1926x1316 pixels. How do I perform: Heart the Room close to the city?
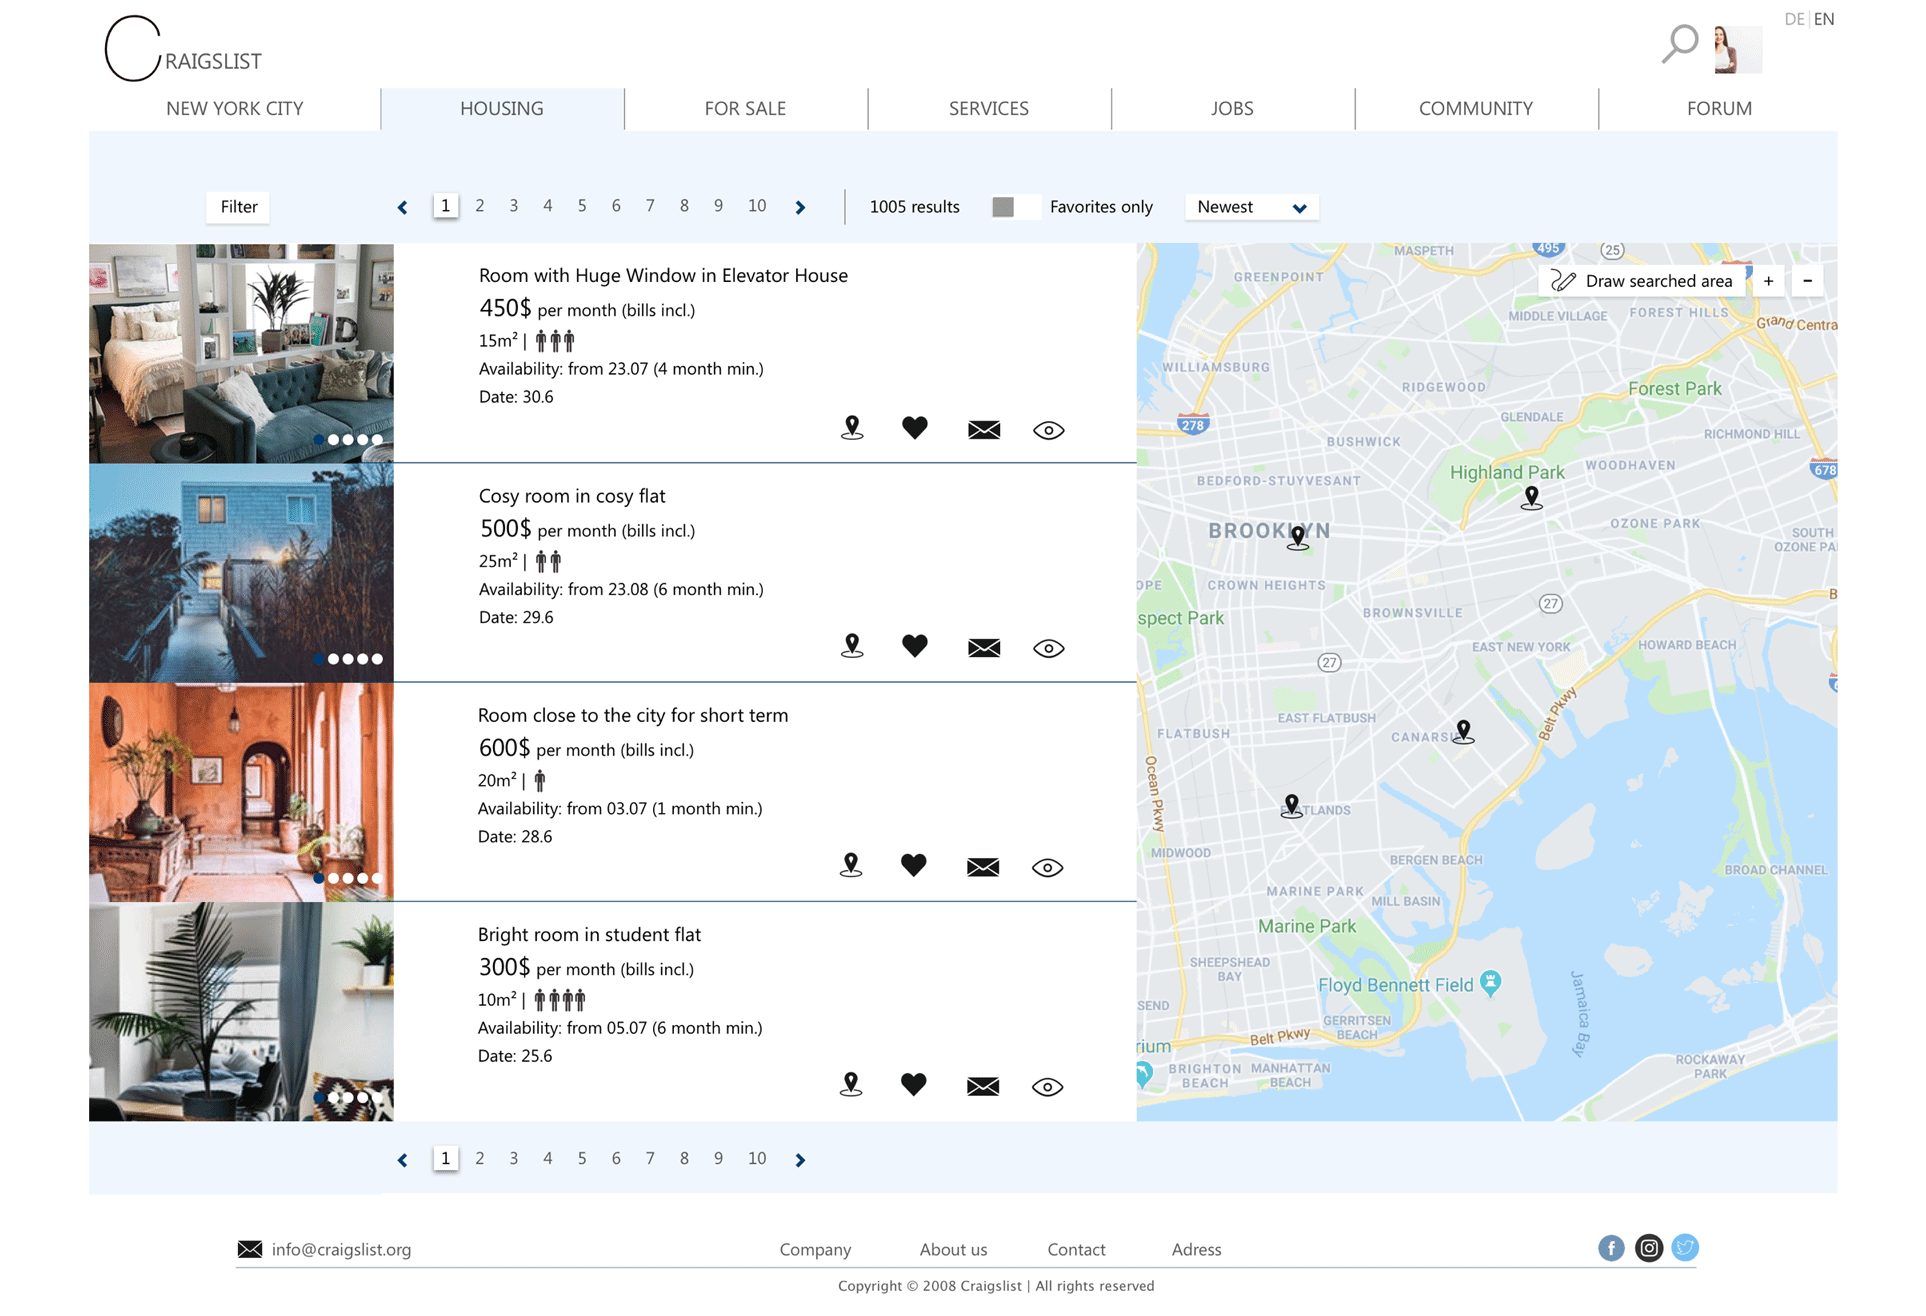913,865
